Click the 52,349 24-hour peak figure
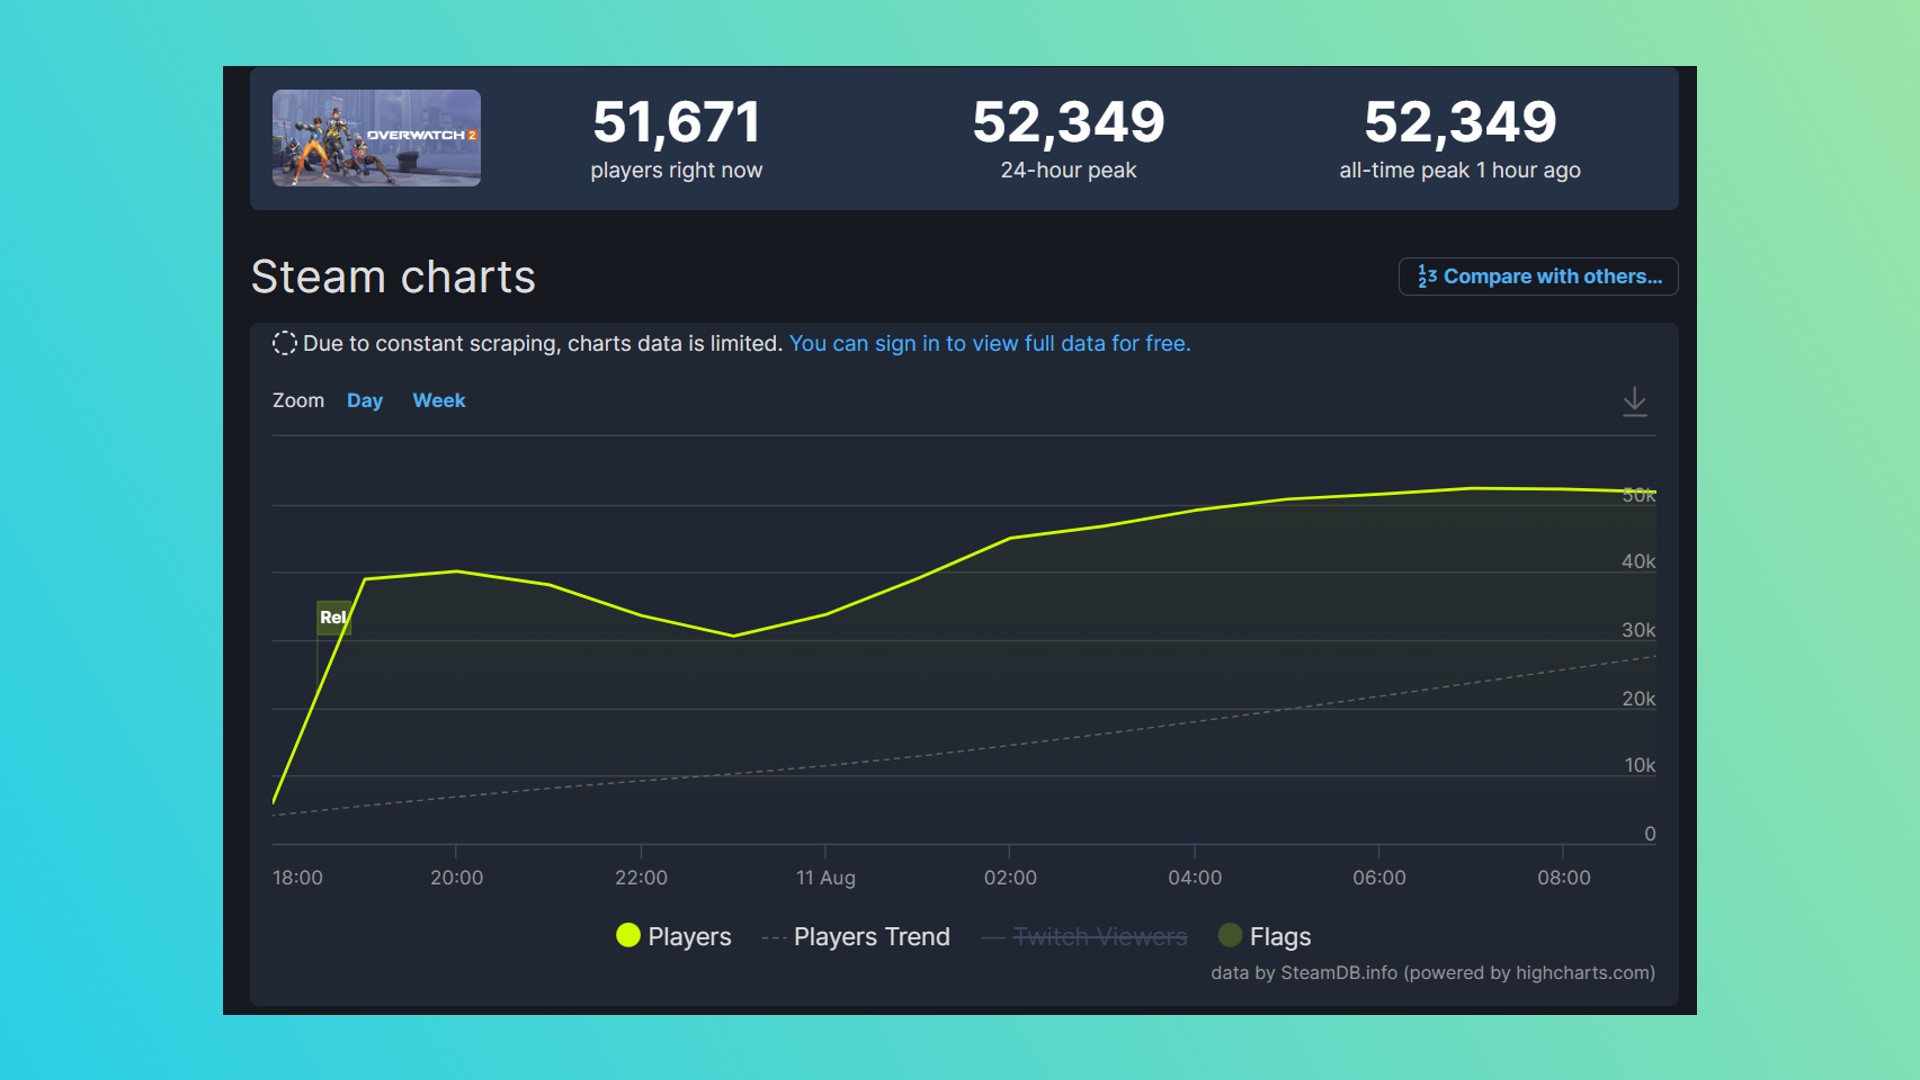The width and height of the screenshot is (1920, 1080). [x=1068, y=122]
